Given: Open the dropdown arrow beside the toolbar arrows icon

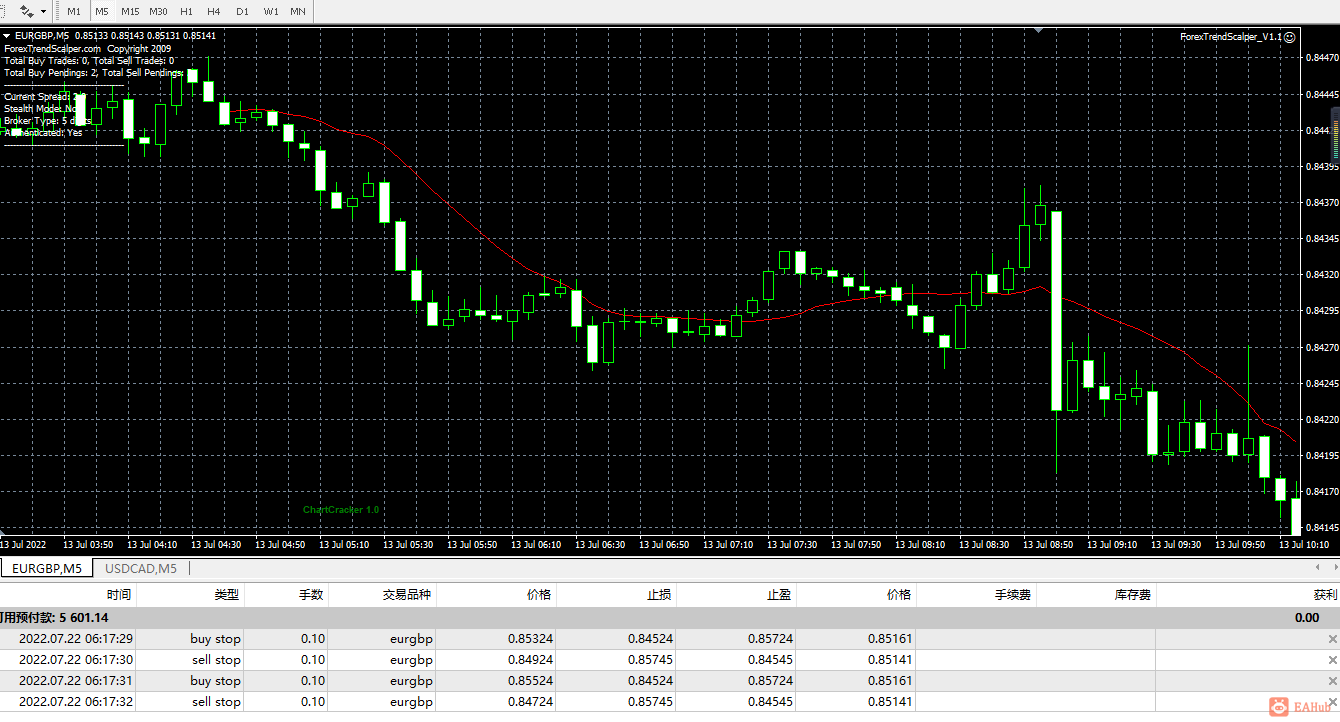Looking at the screenshot, I should 43,12.
